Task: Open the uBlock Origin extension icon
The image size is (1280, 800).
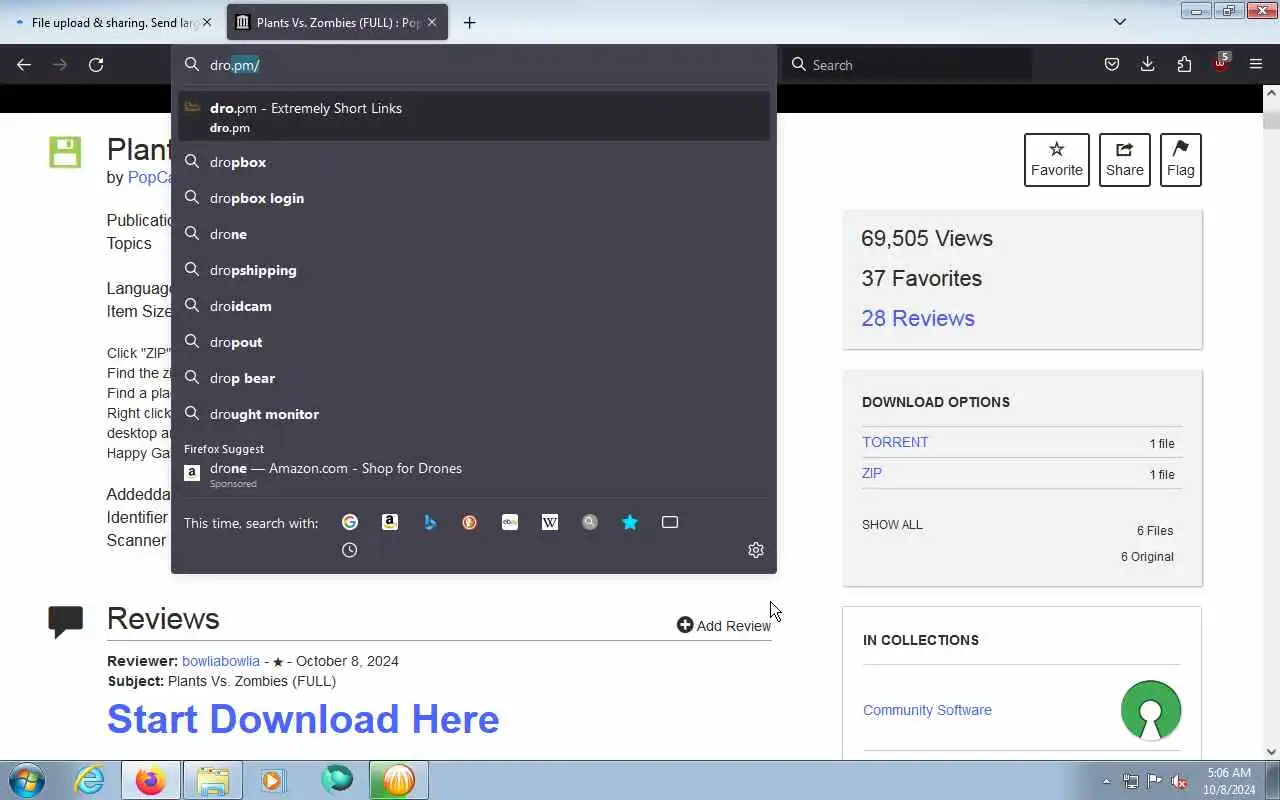Action: click(1220, 63)
